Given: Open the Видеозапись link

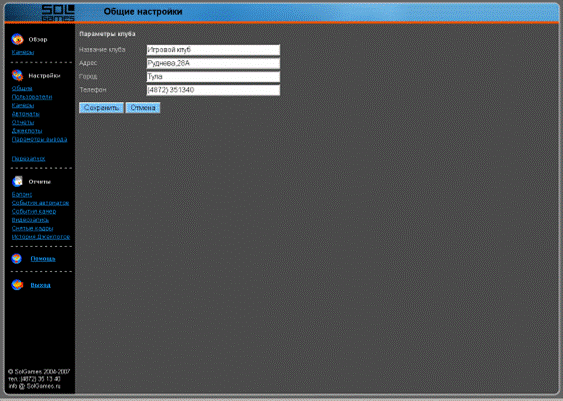Looking at the screenshot, I should [x=30, y=220].
